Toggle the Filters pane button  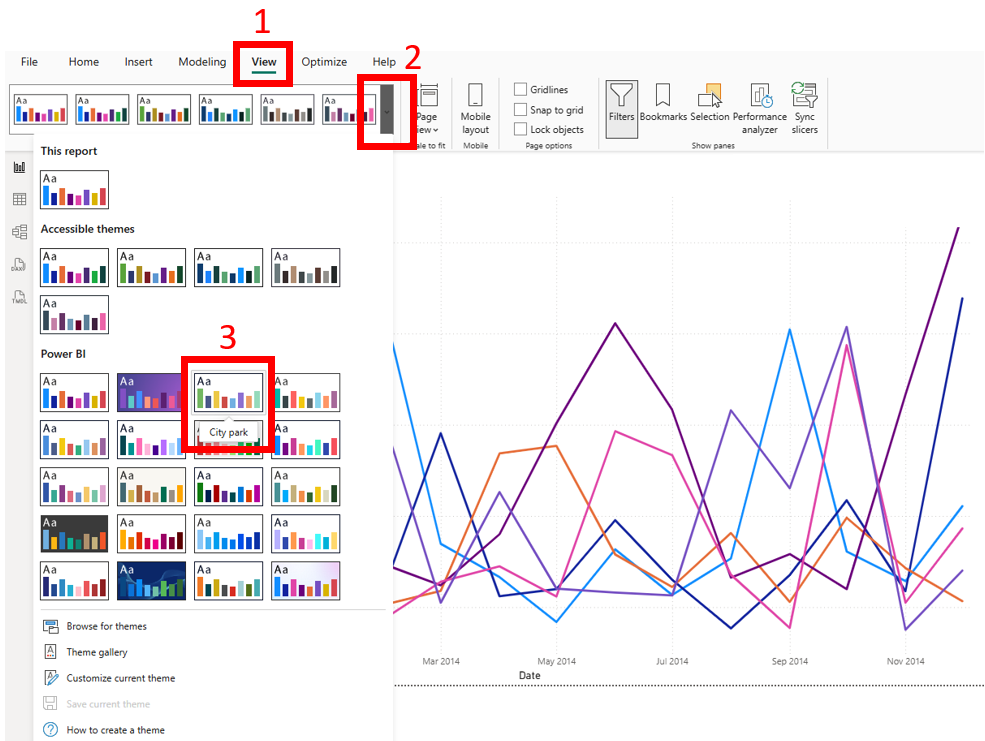[x=621, y=109]
